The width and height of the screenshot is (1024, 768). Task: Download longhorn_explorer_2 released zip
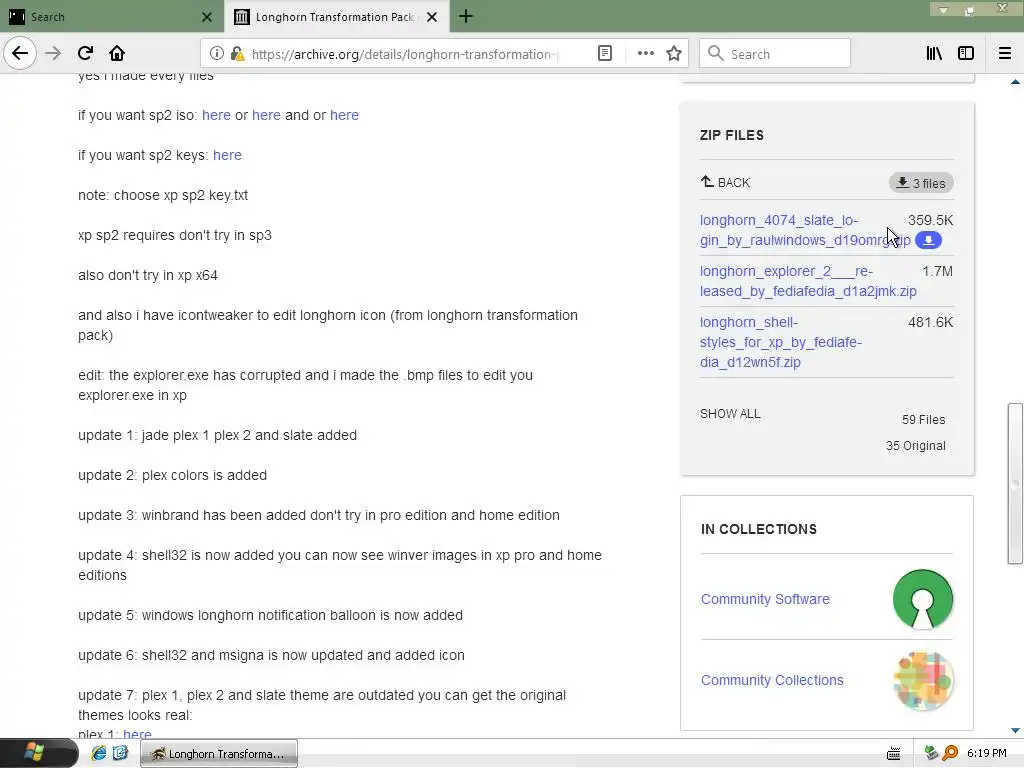808,281
